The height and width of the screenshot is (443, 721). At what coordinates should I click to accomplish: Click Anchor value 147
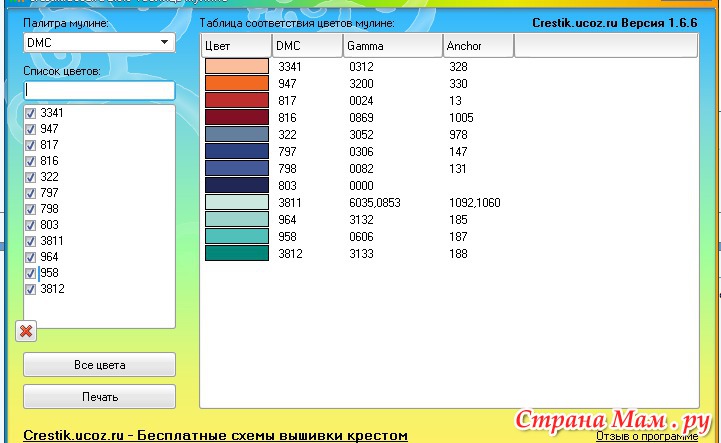[458, 152]
